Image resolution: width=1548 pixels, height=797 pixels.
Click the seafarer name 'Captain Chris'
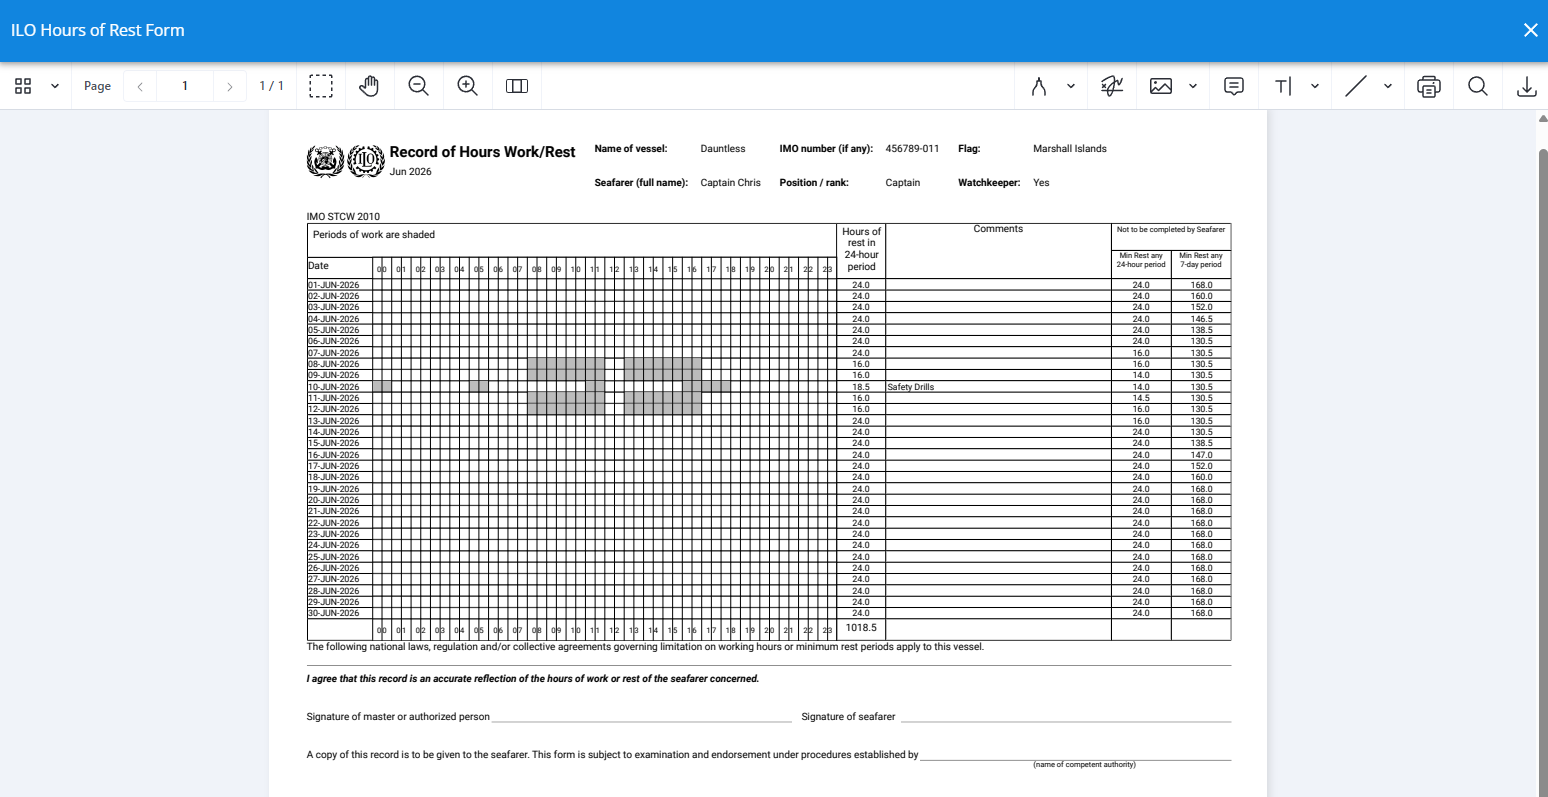(x=731, y=183)
